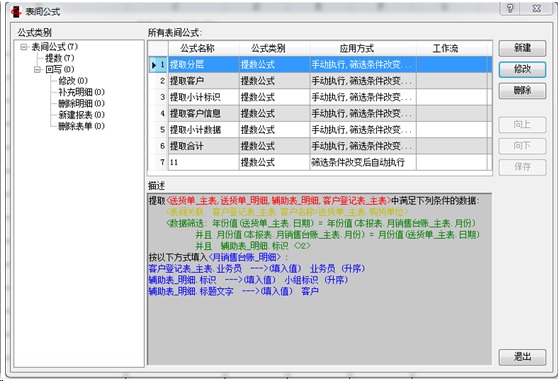Select 新建报表 (0) tree item
The image size is (558, 381).
point(81,115)
